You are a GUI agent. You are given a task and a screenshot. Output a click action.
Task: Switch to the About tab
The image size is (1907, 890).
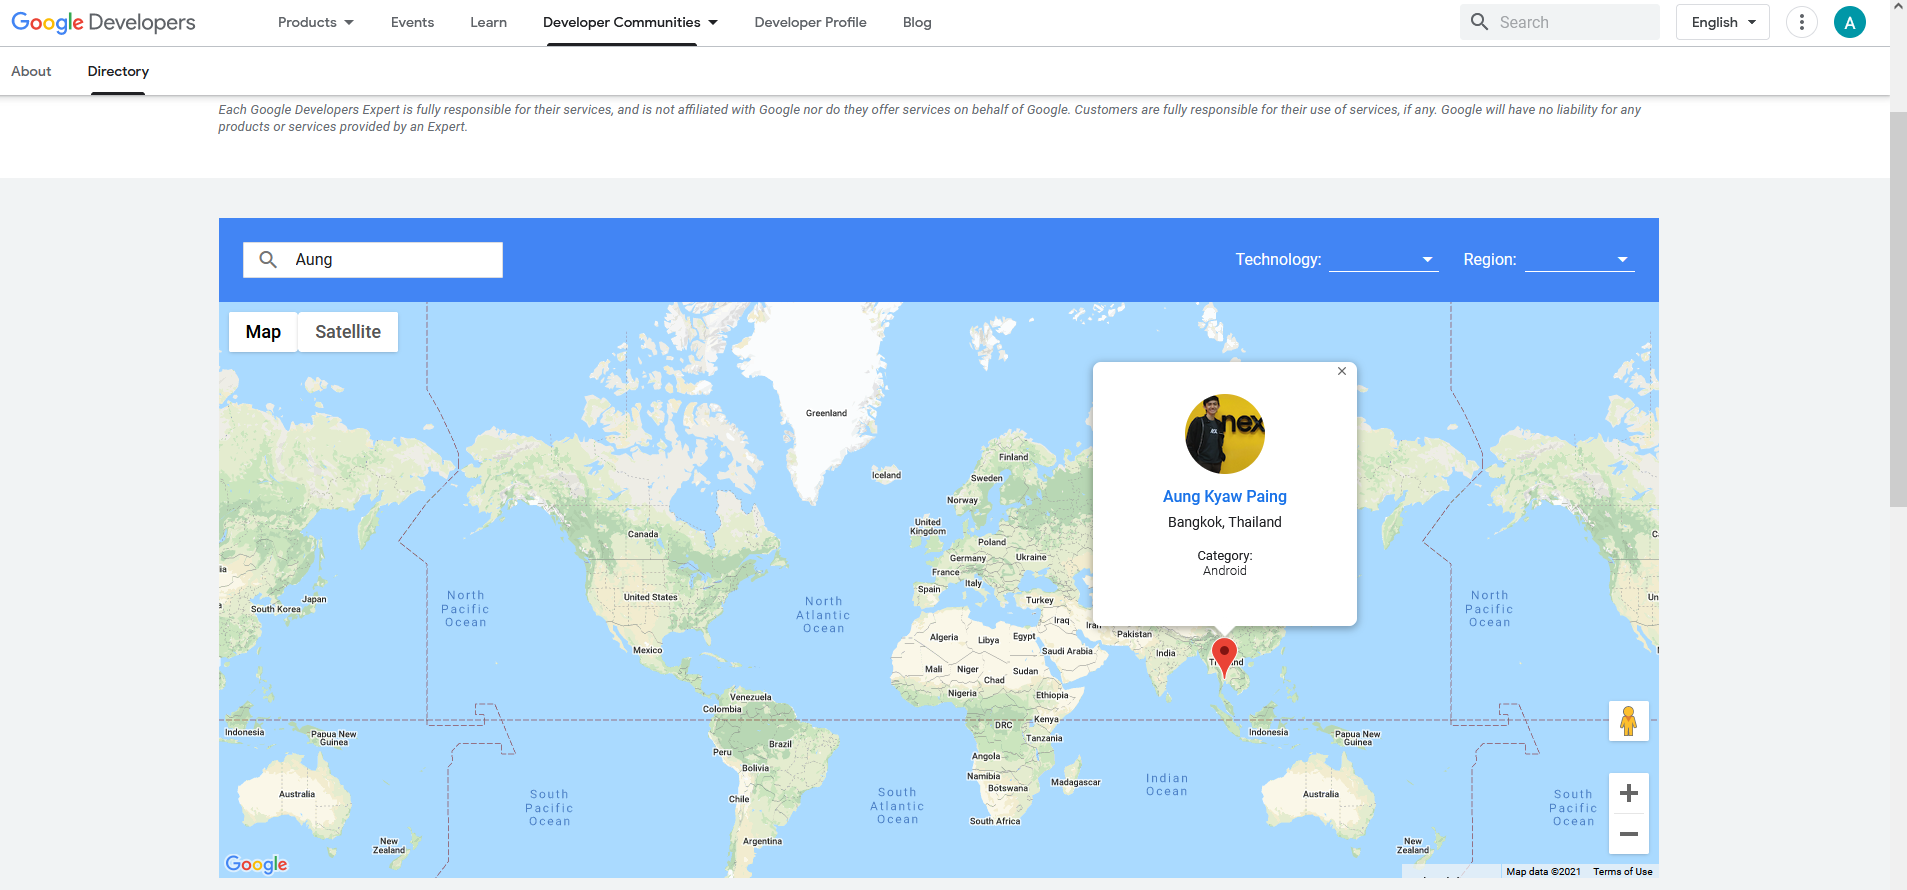click(x=31, y=71)
